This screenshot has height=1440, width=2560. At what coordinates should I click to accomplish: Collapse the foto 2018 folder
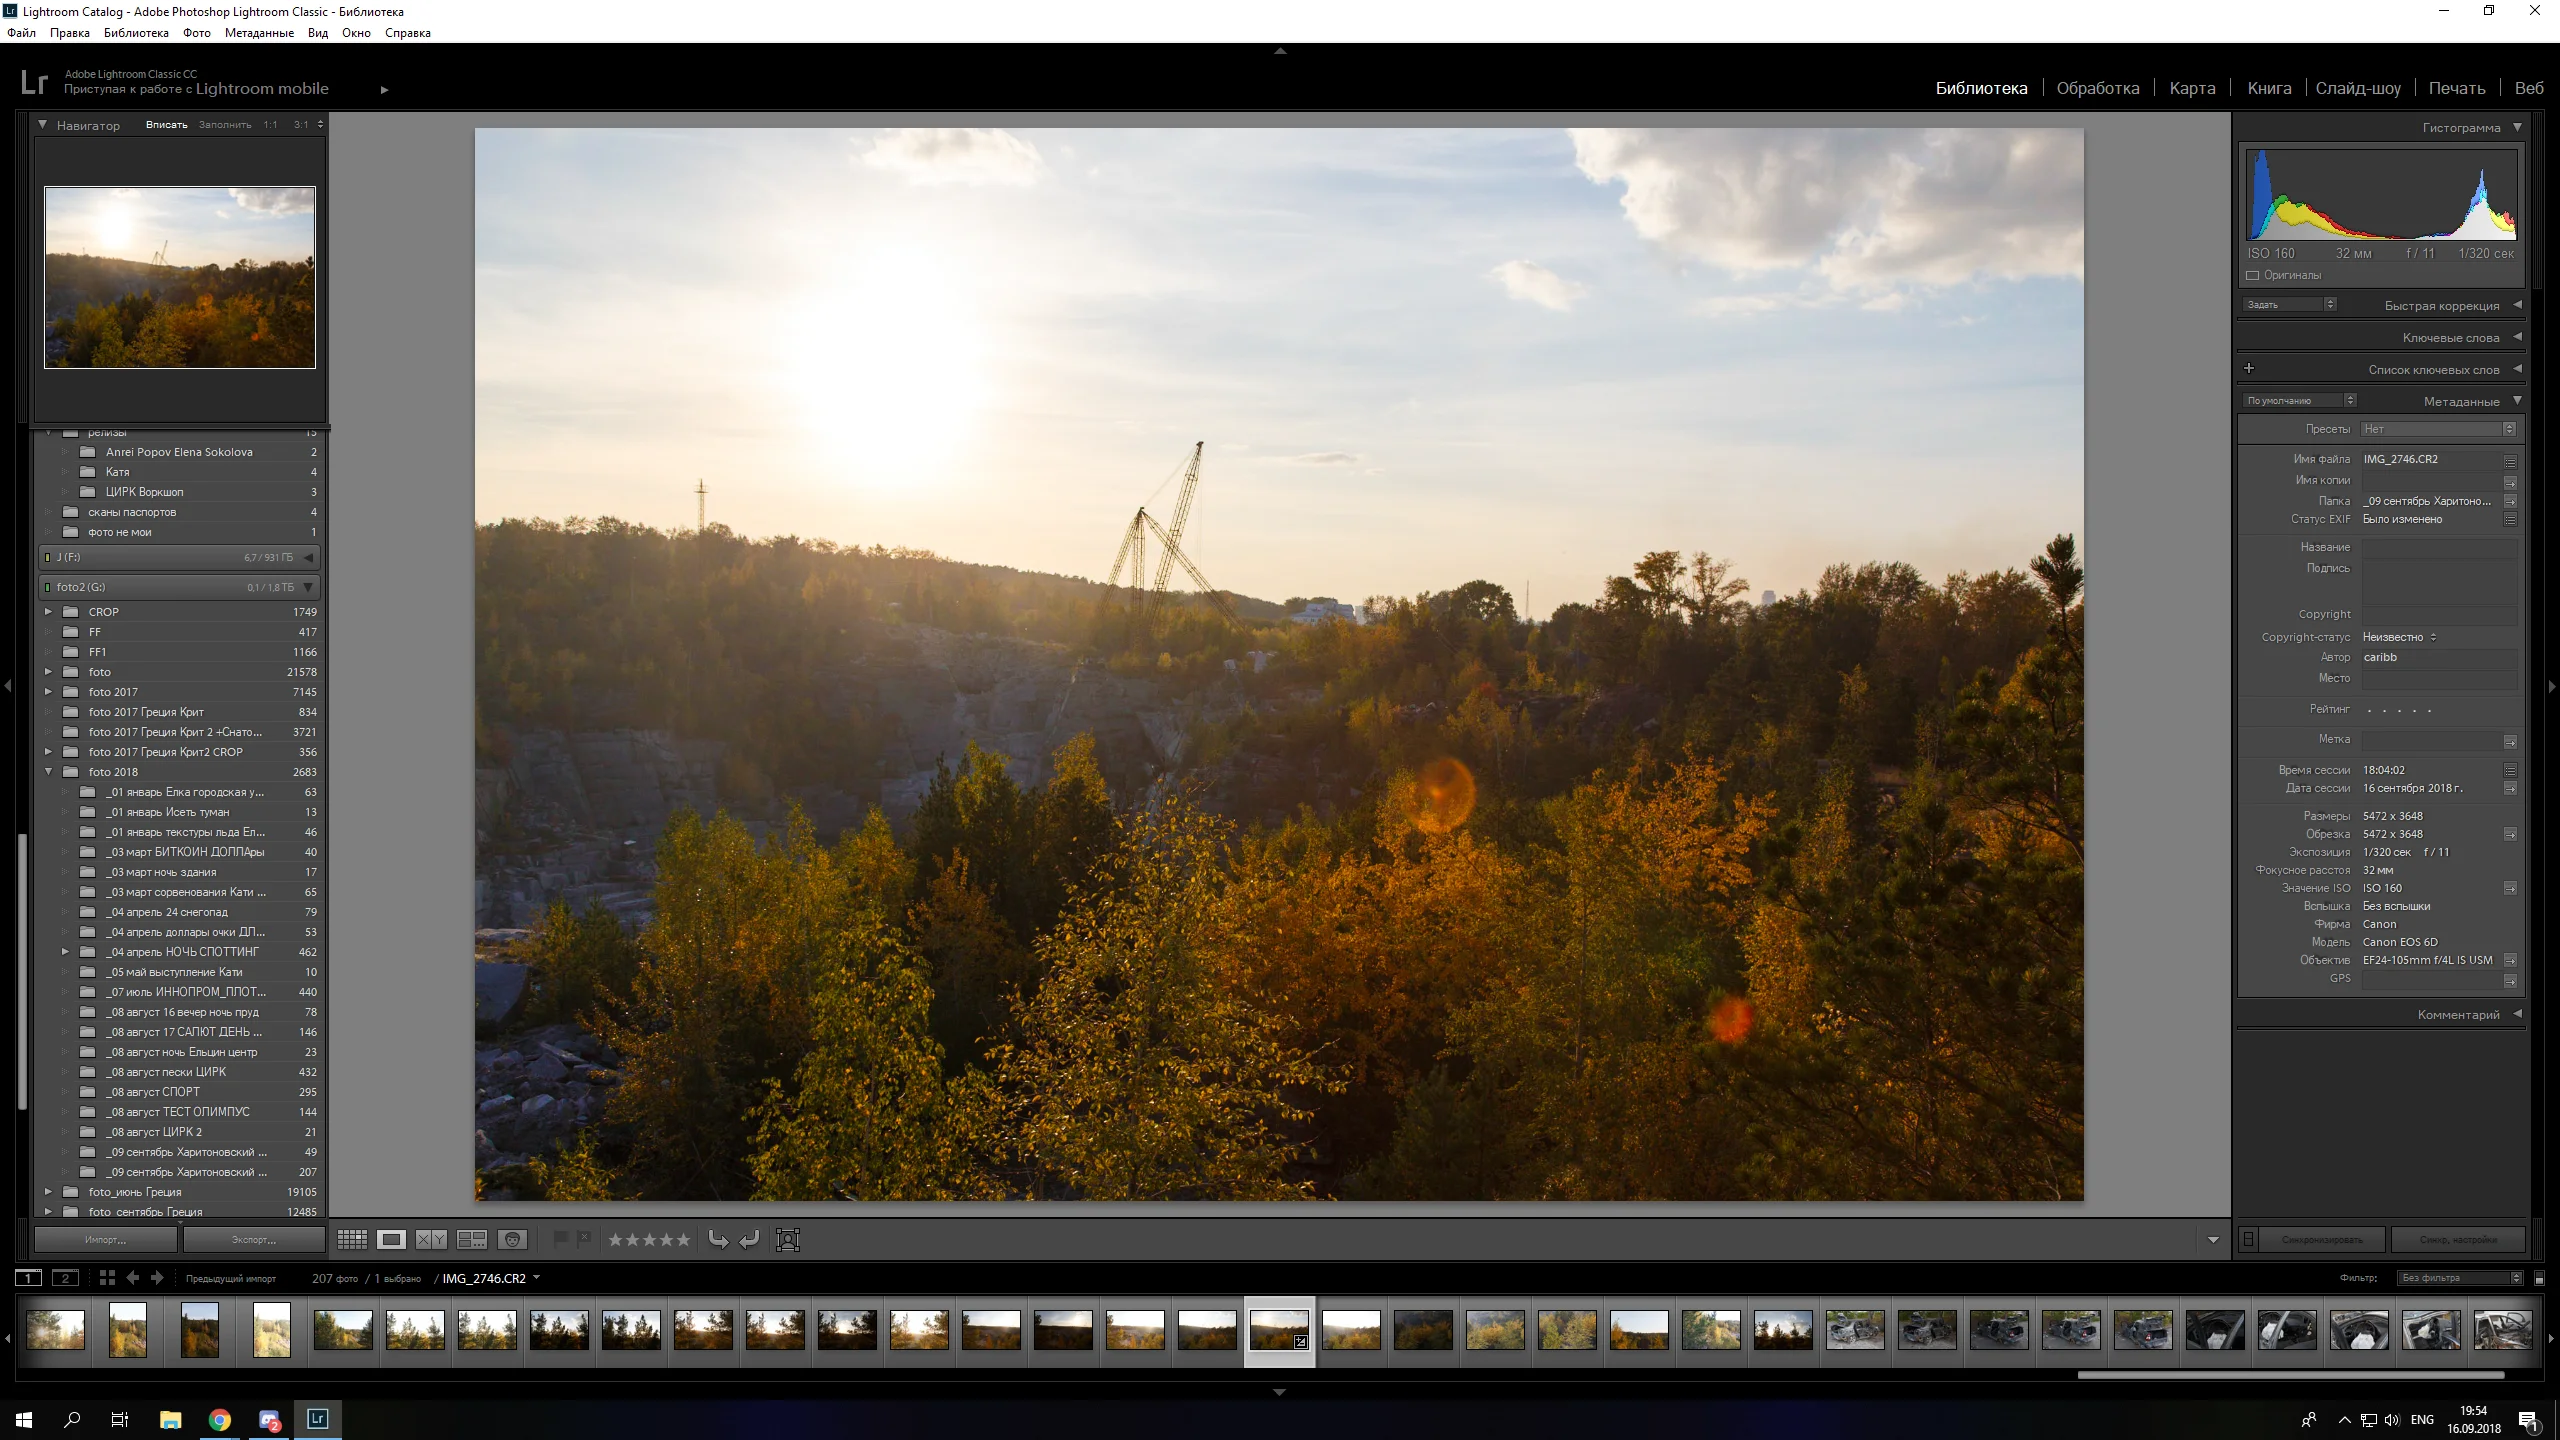[48, 772]
